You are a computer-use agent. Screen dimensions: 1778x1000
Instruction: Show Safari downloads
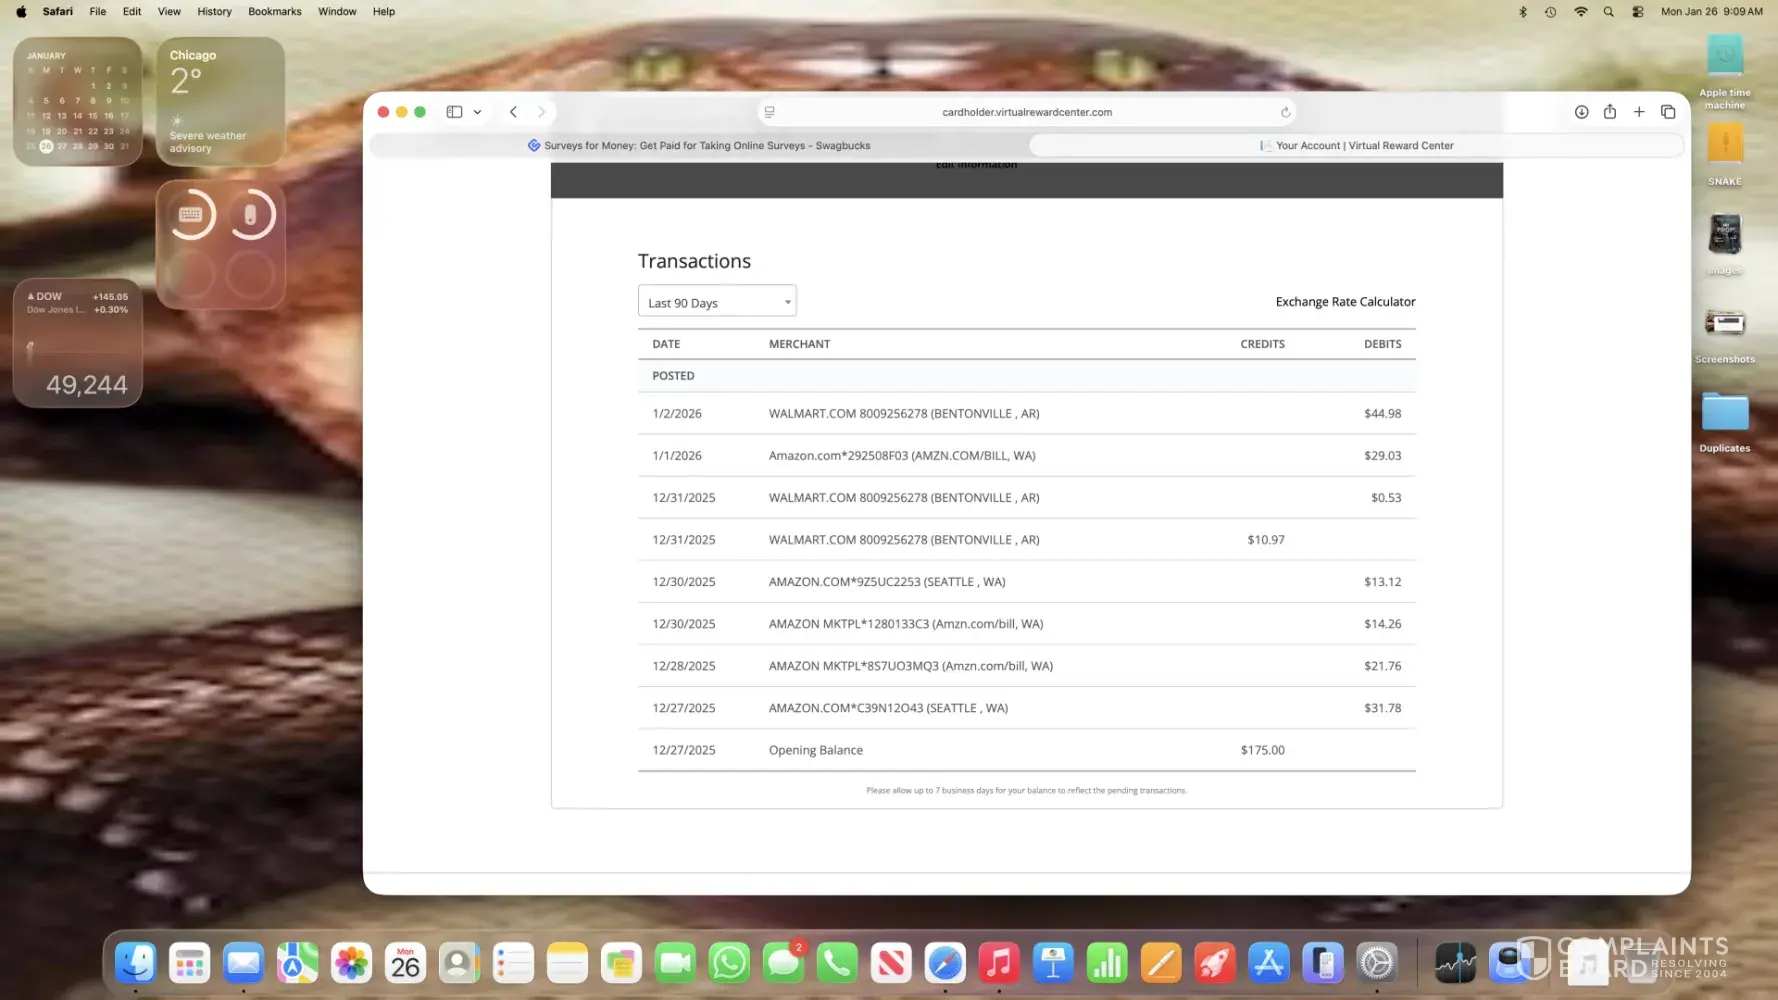pos(1581,112)
